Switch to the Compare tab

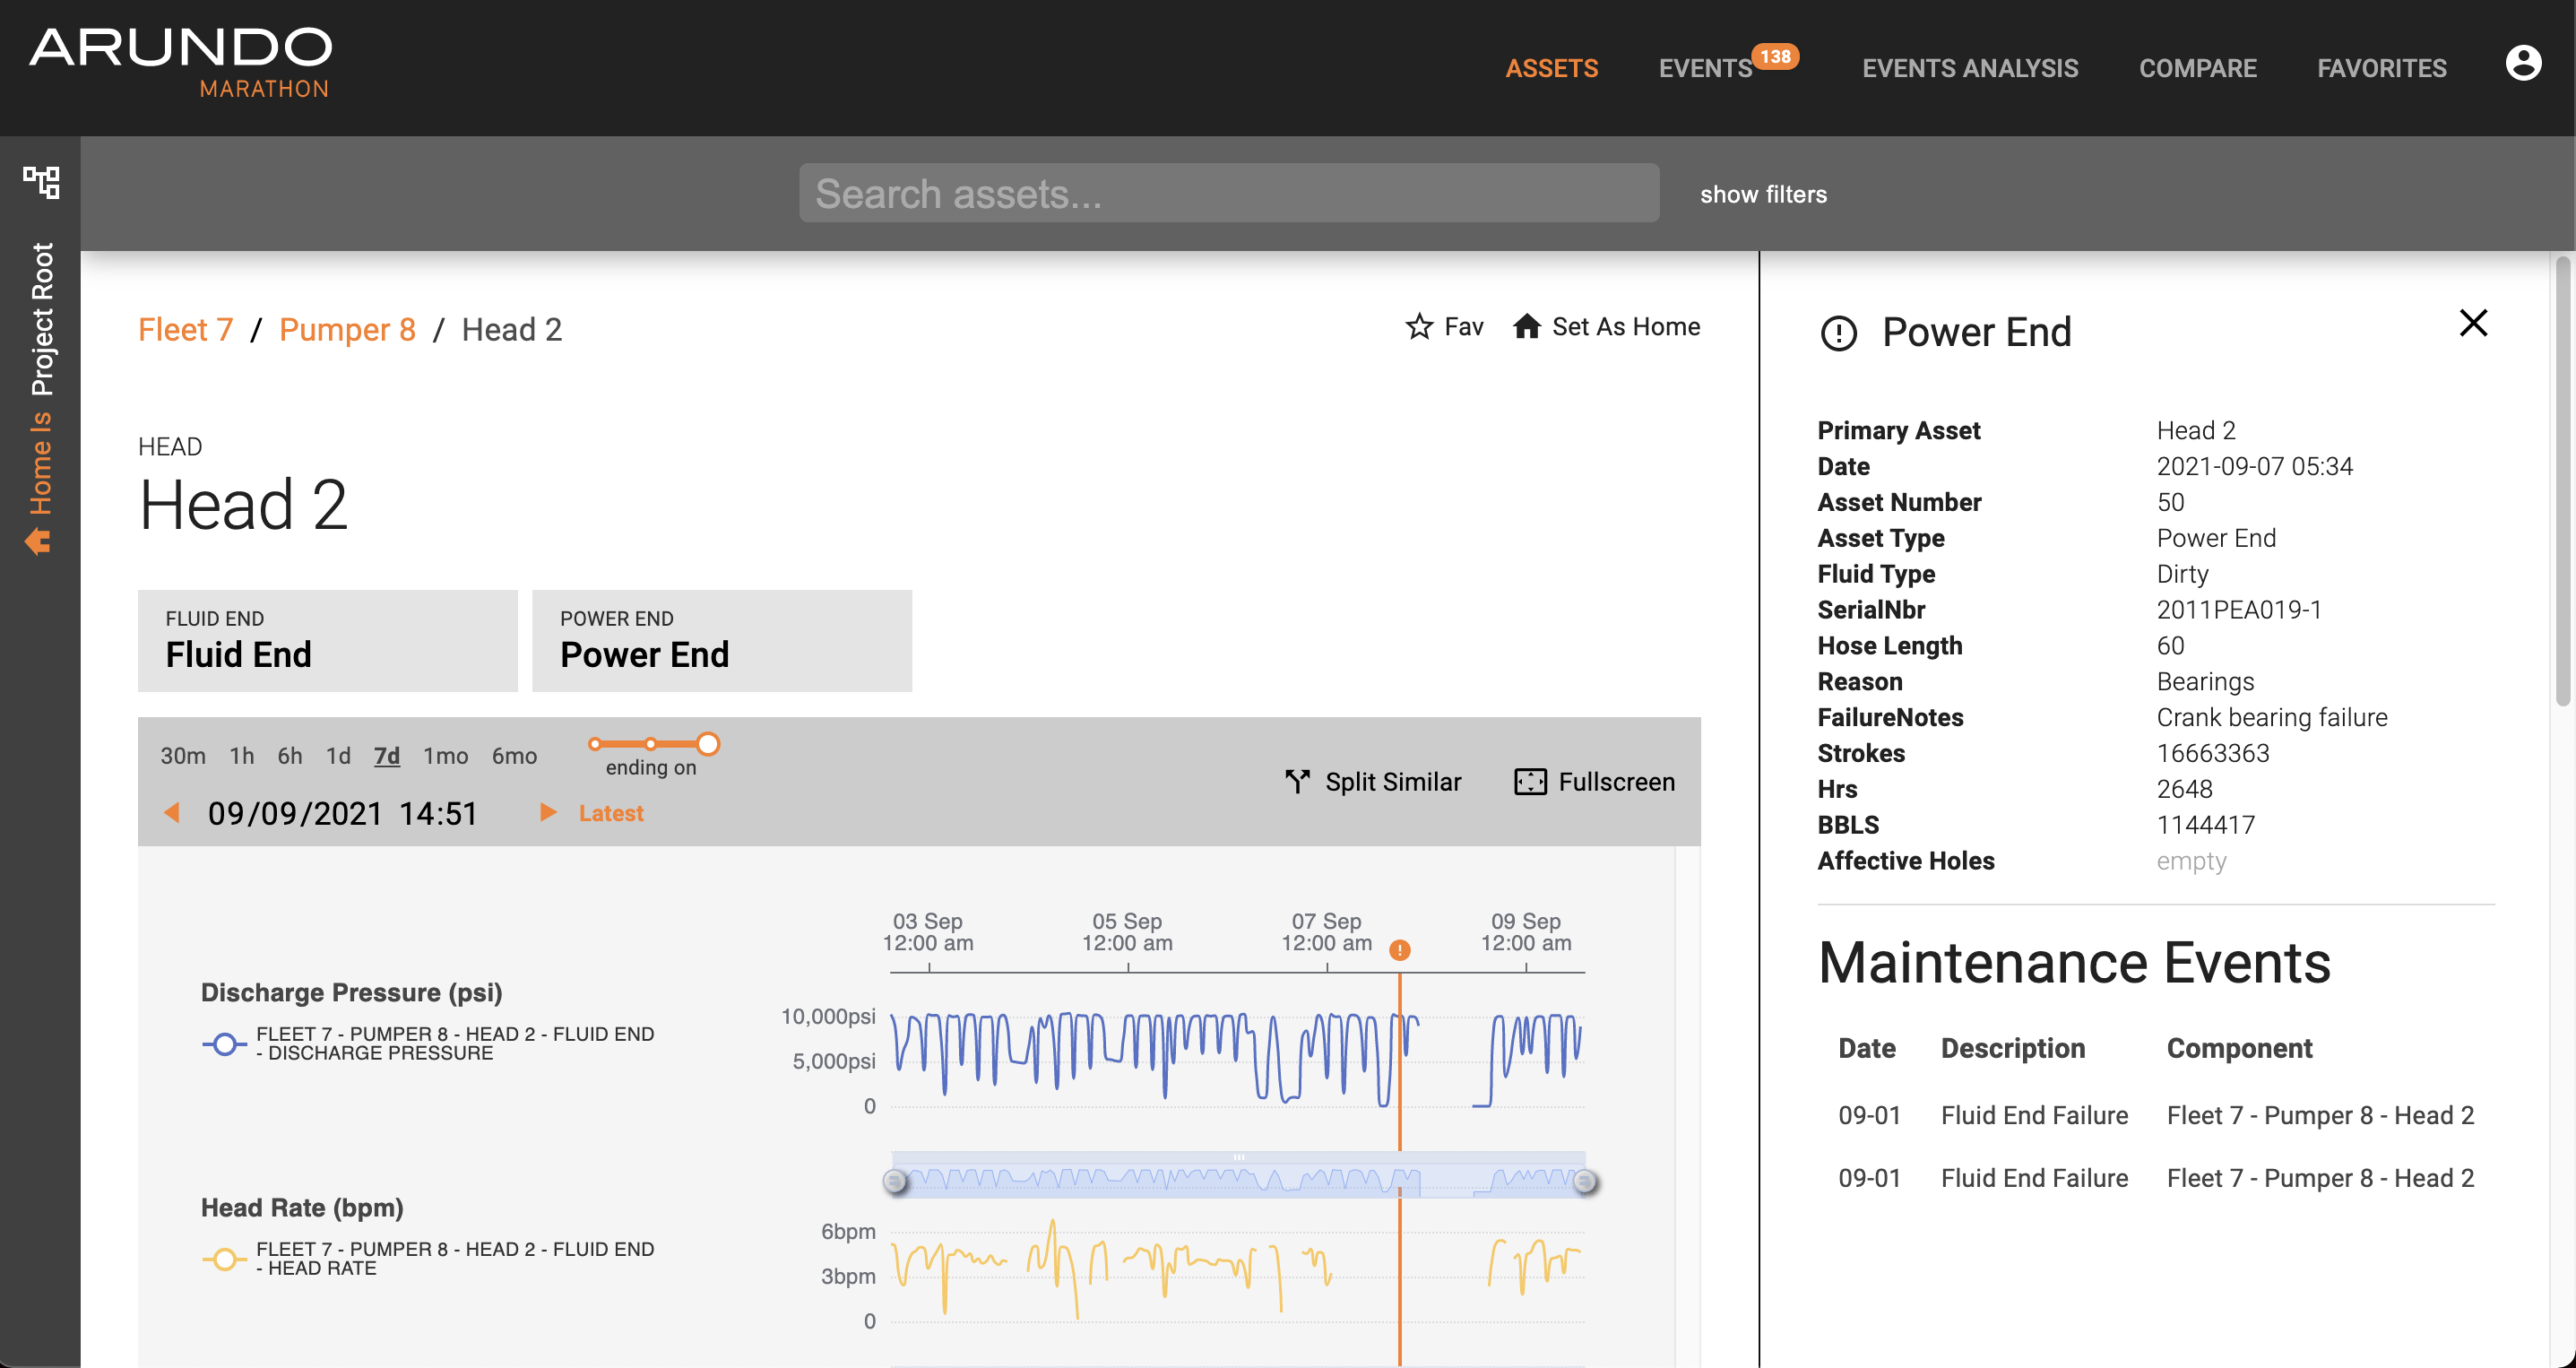coord(2197,68)
